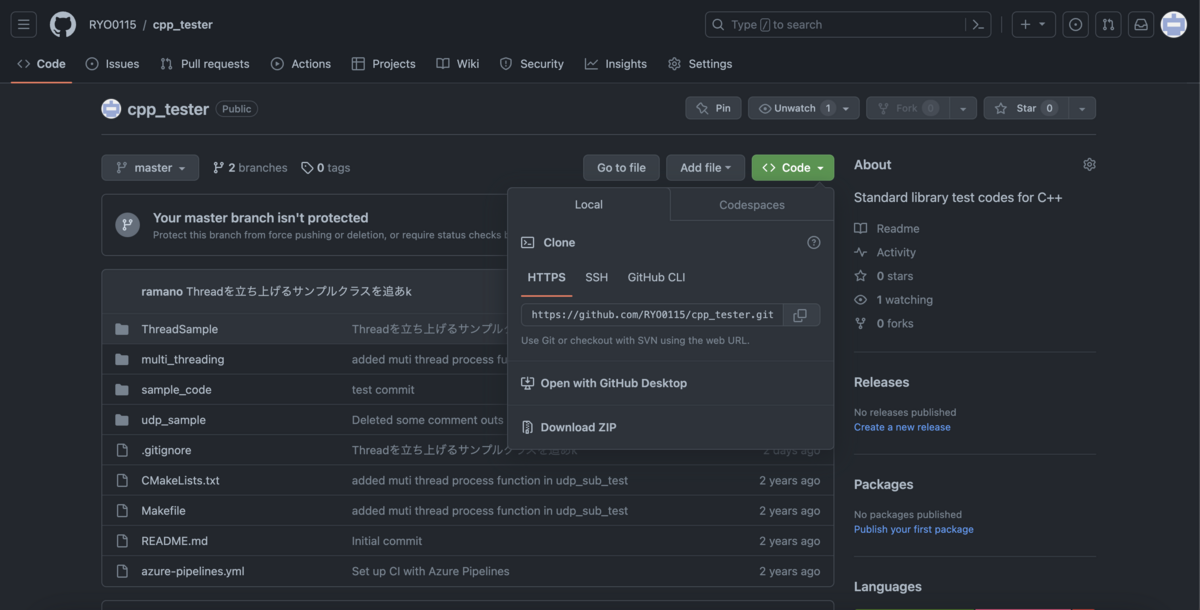This screenshot has height=610, width=1200.
Task: Open the Create new plus dropdown
Action: tap(1034, 24)
